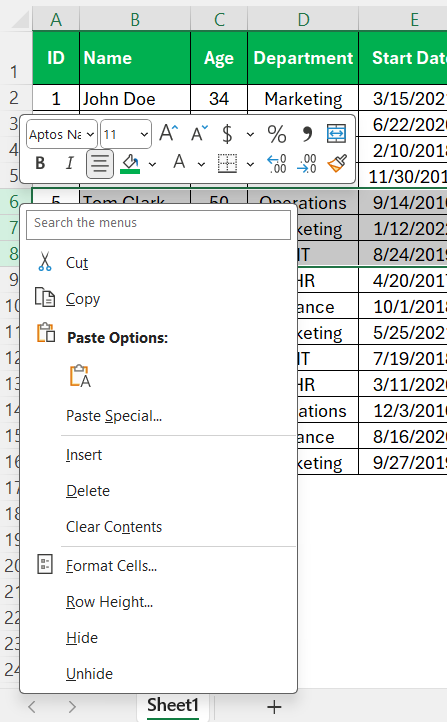Select column C header
The height and width of the screenshot is (722, 447).
coord(219,19)
